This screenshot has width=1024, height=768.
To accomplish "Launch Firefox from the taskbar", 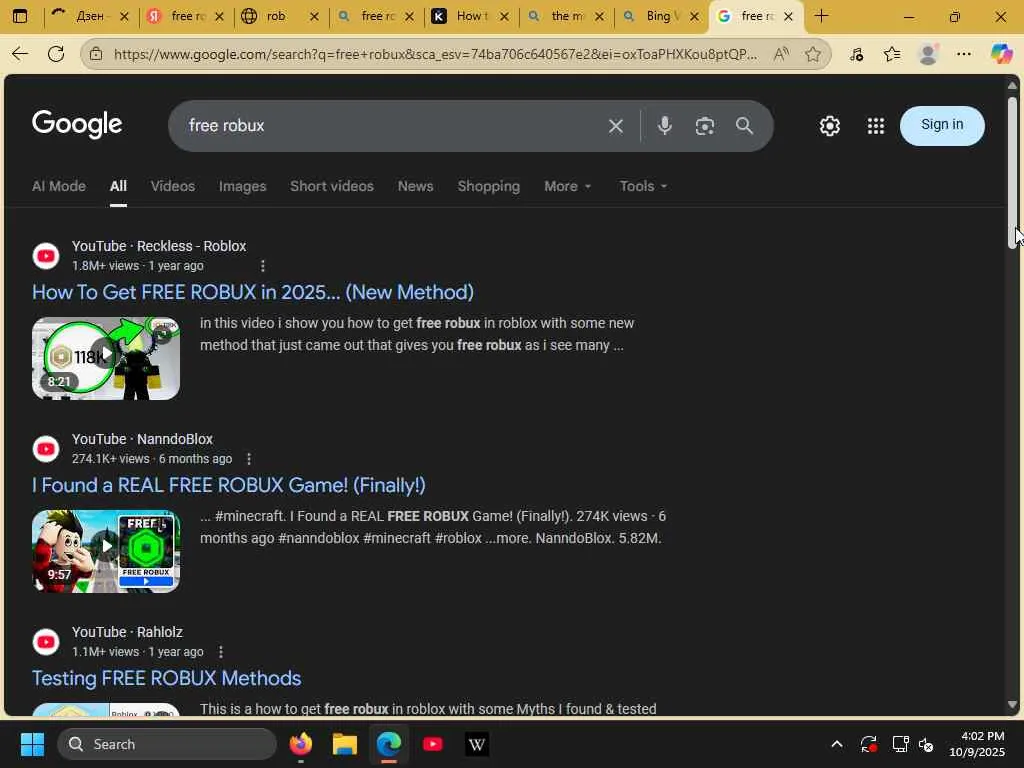I will 300,744.
